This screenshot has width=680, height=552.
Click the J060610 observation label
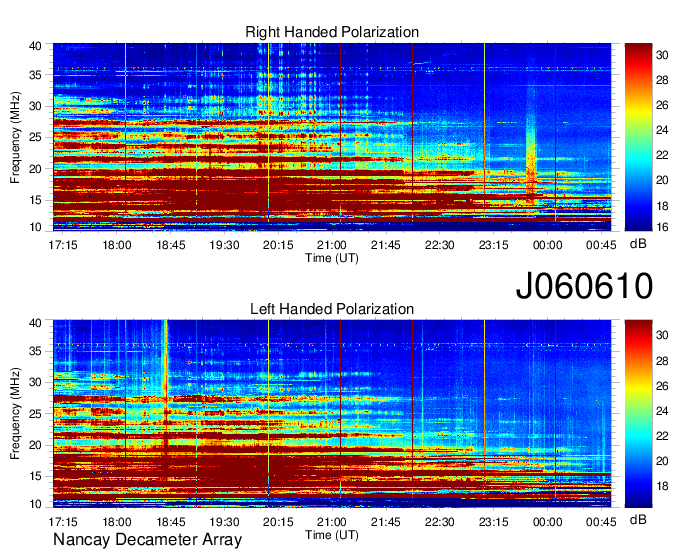coord(584,286)
